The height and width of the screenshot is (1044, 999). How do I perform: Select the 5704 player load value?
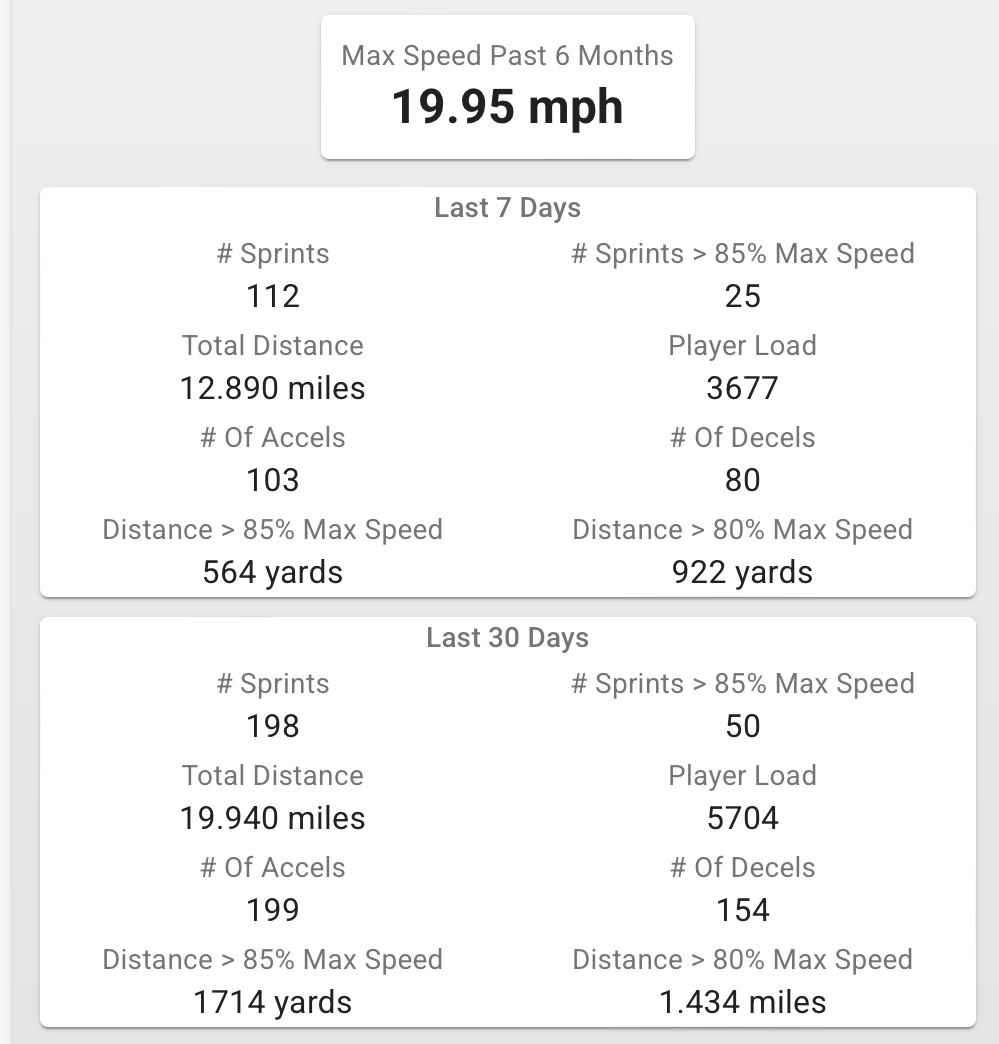click(x=742, y=818)
